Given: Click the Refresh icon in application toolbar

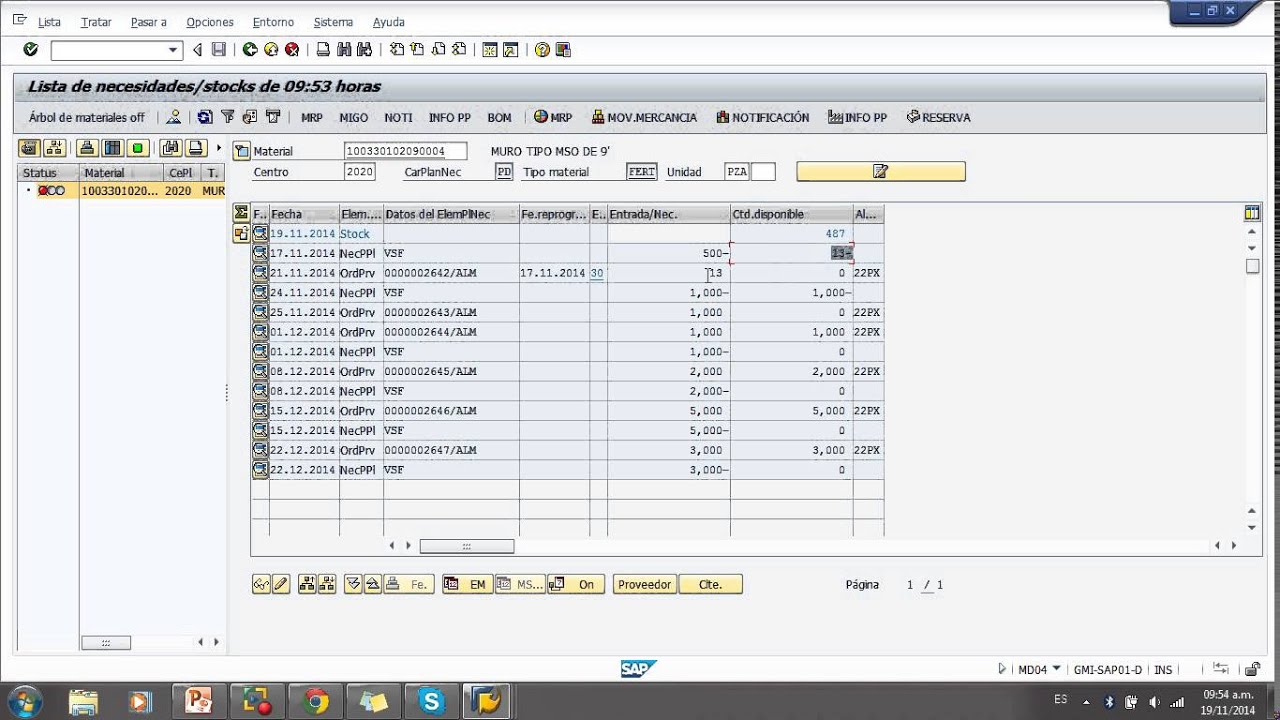Looking at the screenshot, I should point(204,117).
